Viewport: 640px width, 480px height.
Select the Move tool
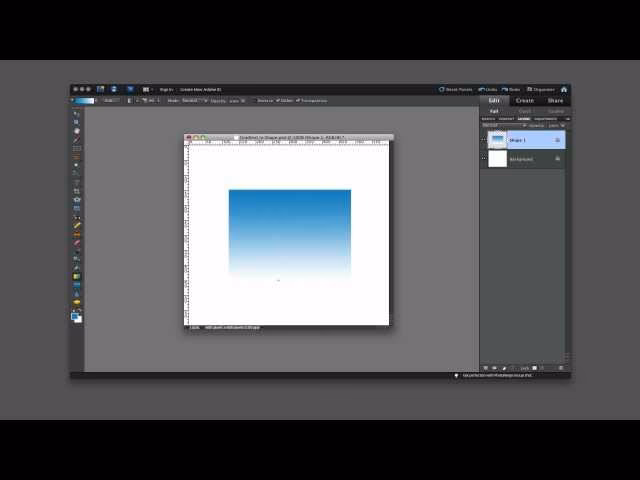tap(76, 114)
